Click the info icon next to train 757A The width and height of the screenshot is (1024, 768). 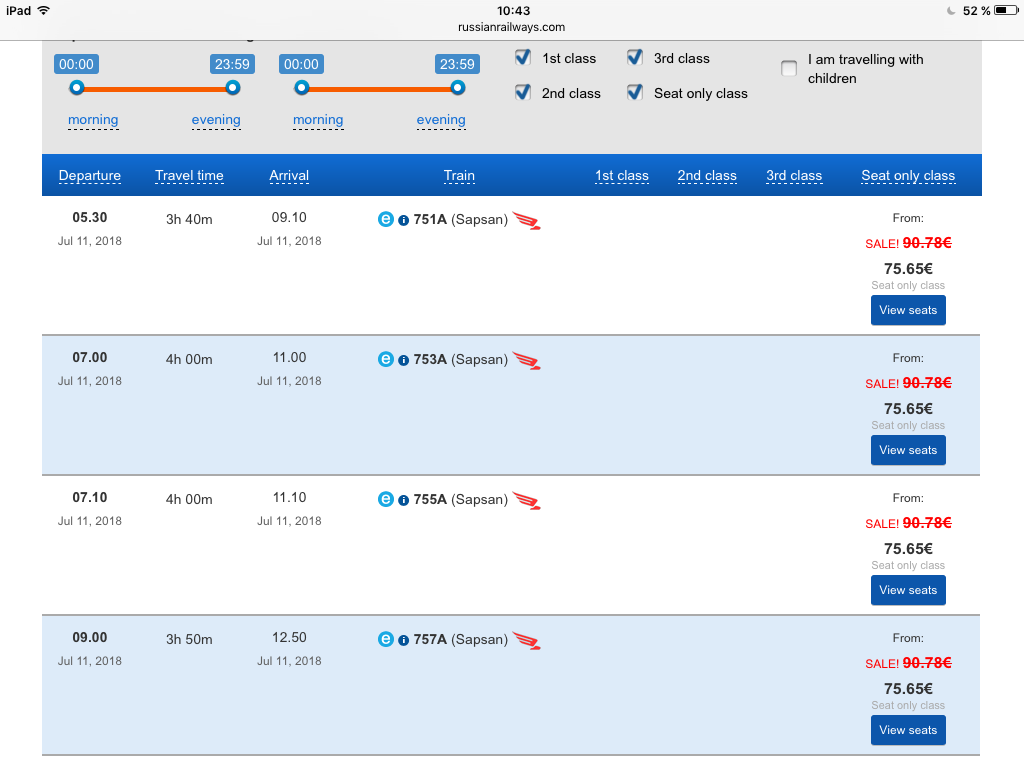tap(404, 640)
